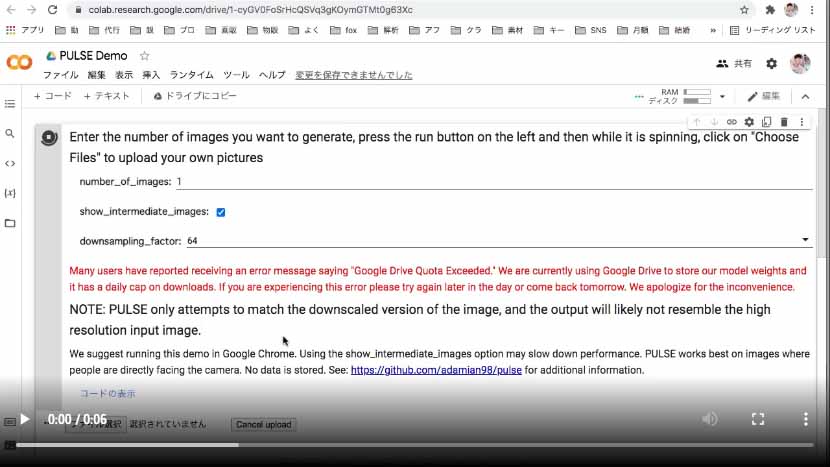Open the fox bookmark folder
This screenshot has width=830, height=467.
click(344, 30)
